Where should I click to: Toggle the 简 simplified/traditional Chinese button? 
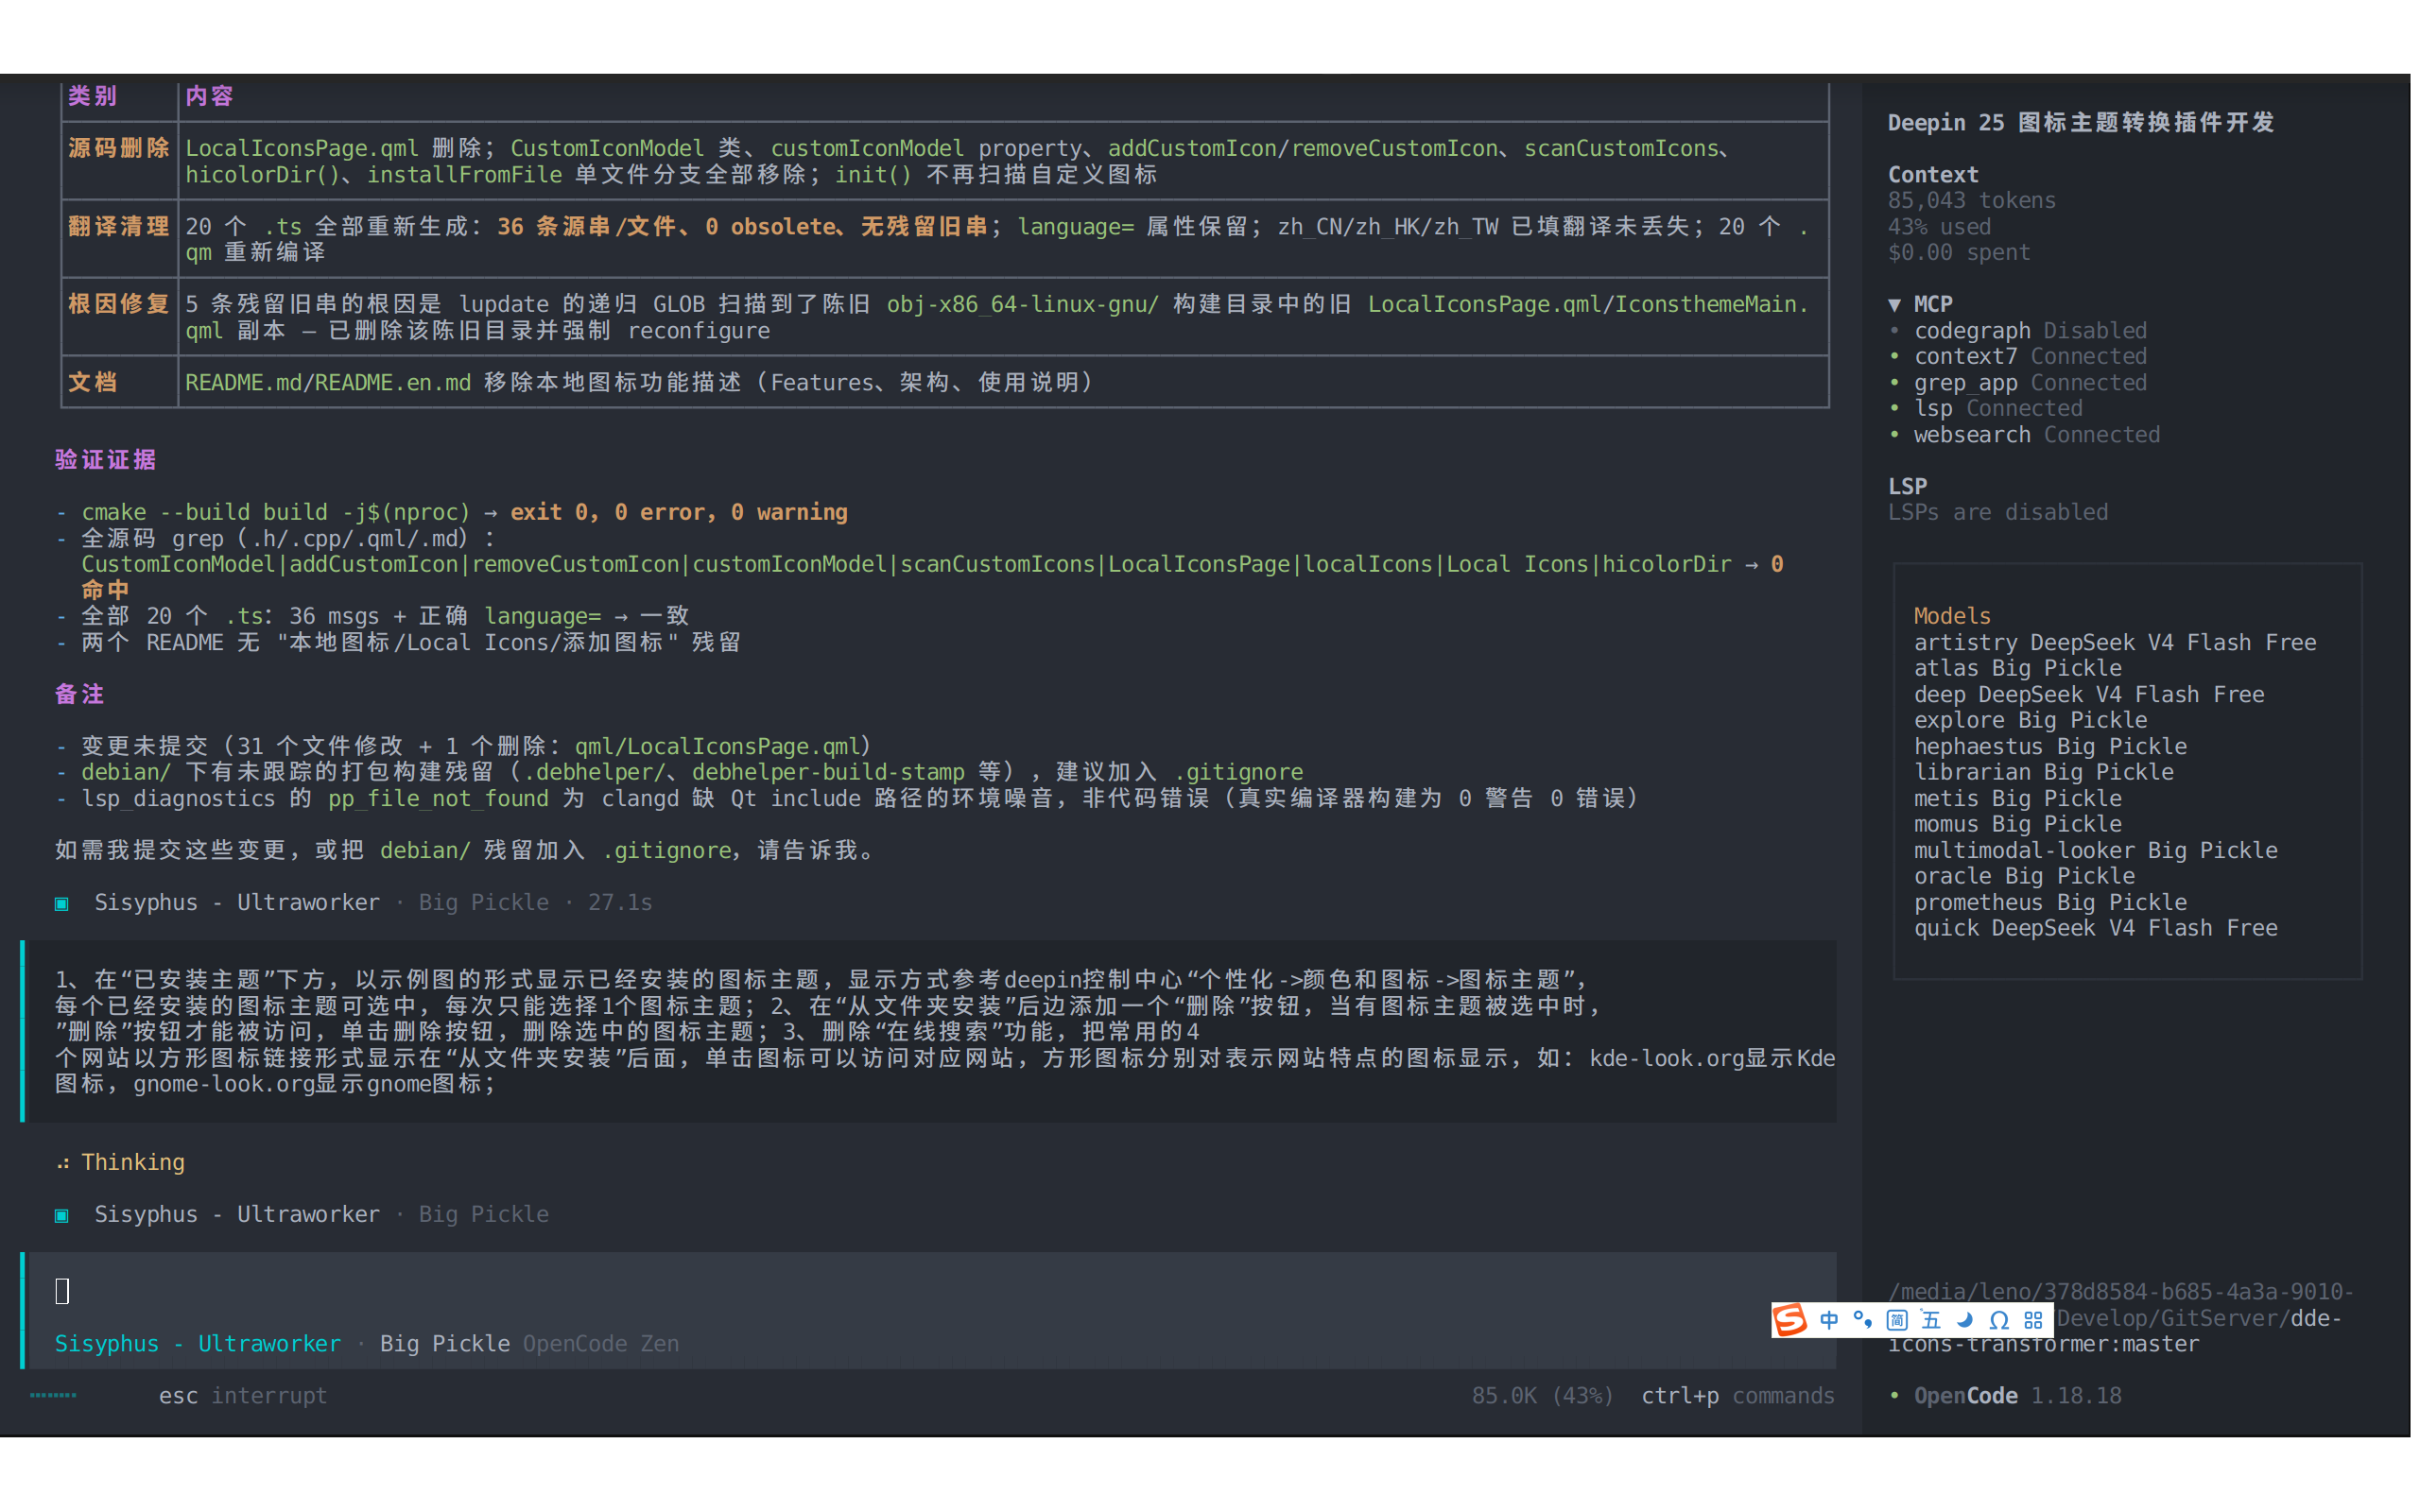(1897, 1320)
